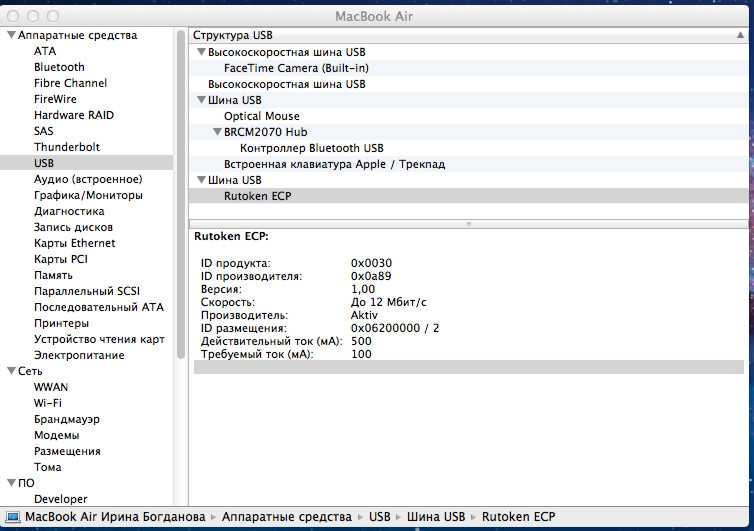This screenshot has width=754, height=531.
Task: Collapse the first Высокоскоростная шина USB node
Action: (x=201, y=52)
